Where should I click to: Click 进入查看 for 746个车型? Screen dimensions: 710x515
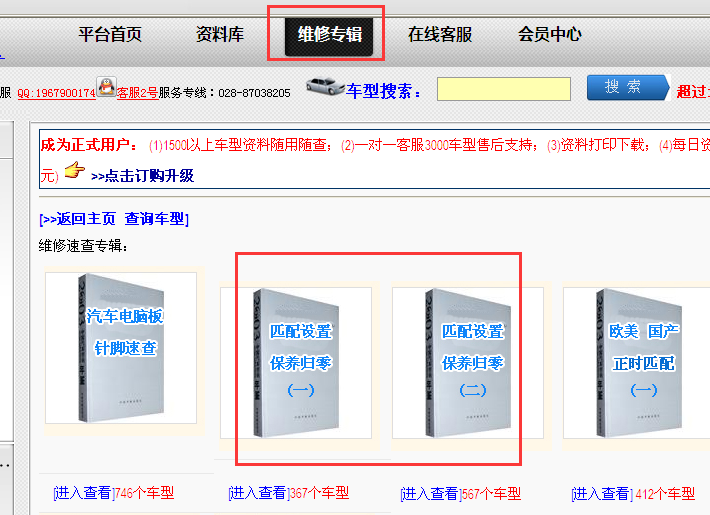coord(82,493)
